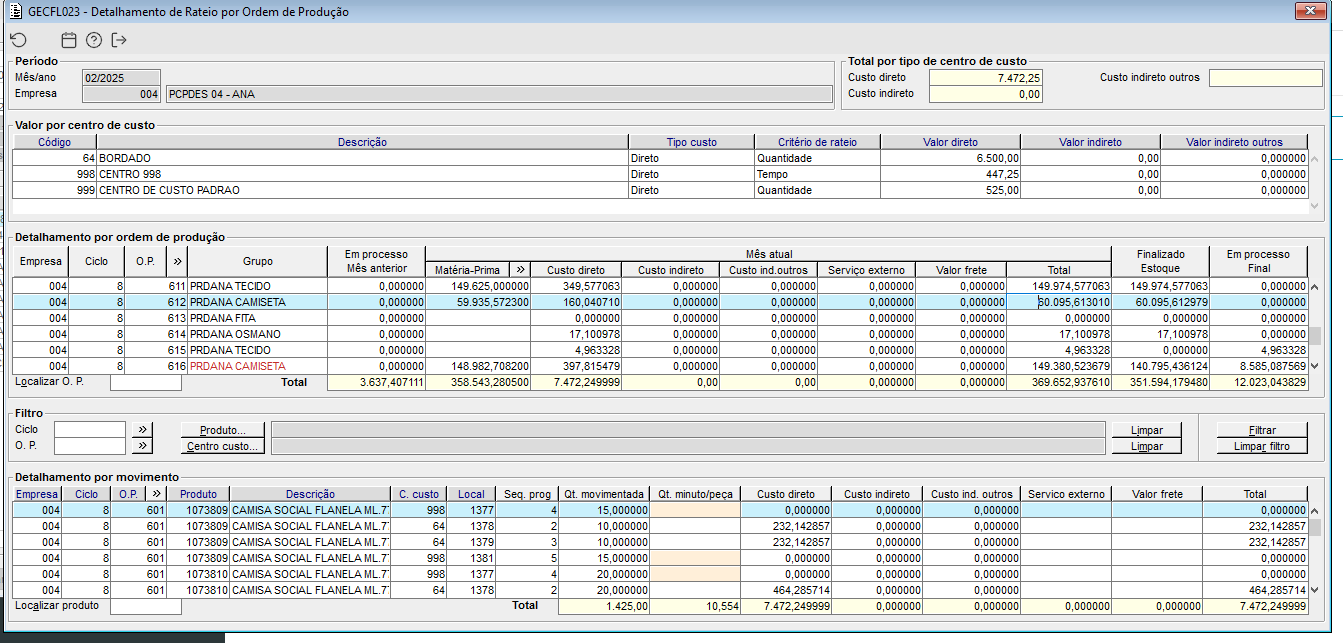Click the Limpar button next to the Produto field
This screenshot has height=643, width=1343.
(x=1146, y=430)
